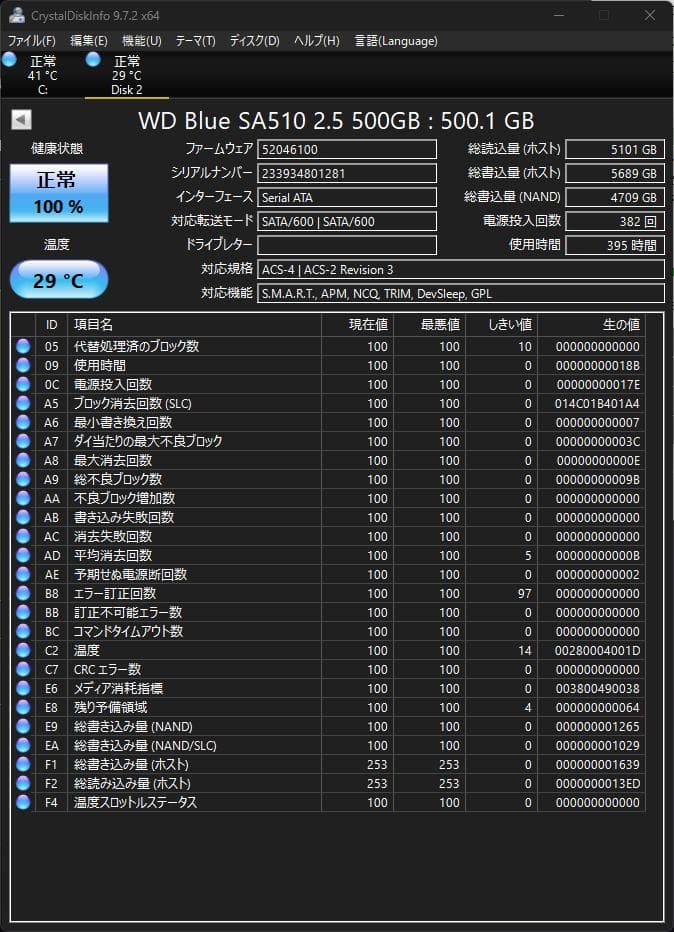Click the しきい値 column header
This screenshot has width=674, height=932.
[501, 325]
